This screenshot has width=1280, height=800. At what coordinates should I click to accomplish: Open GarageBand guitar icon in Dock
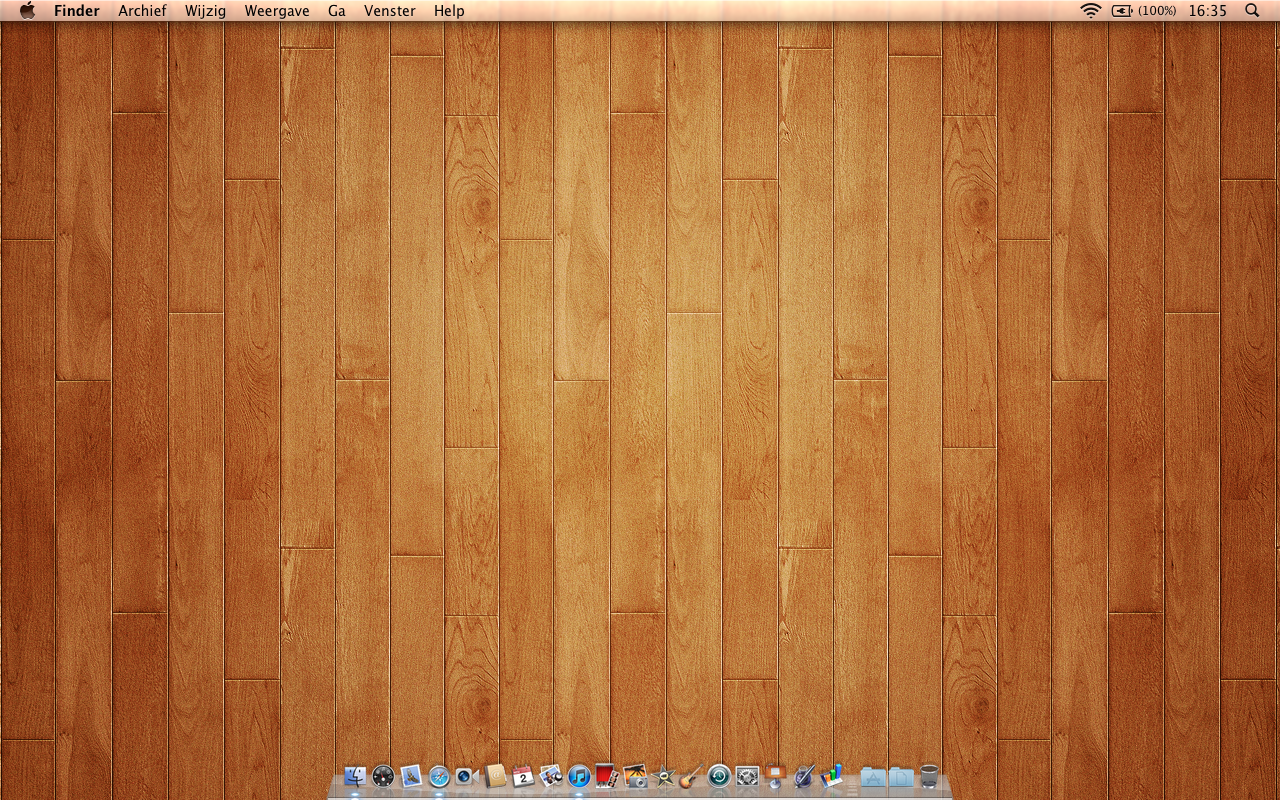point(691,776)
